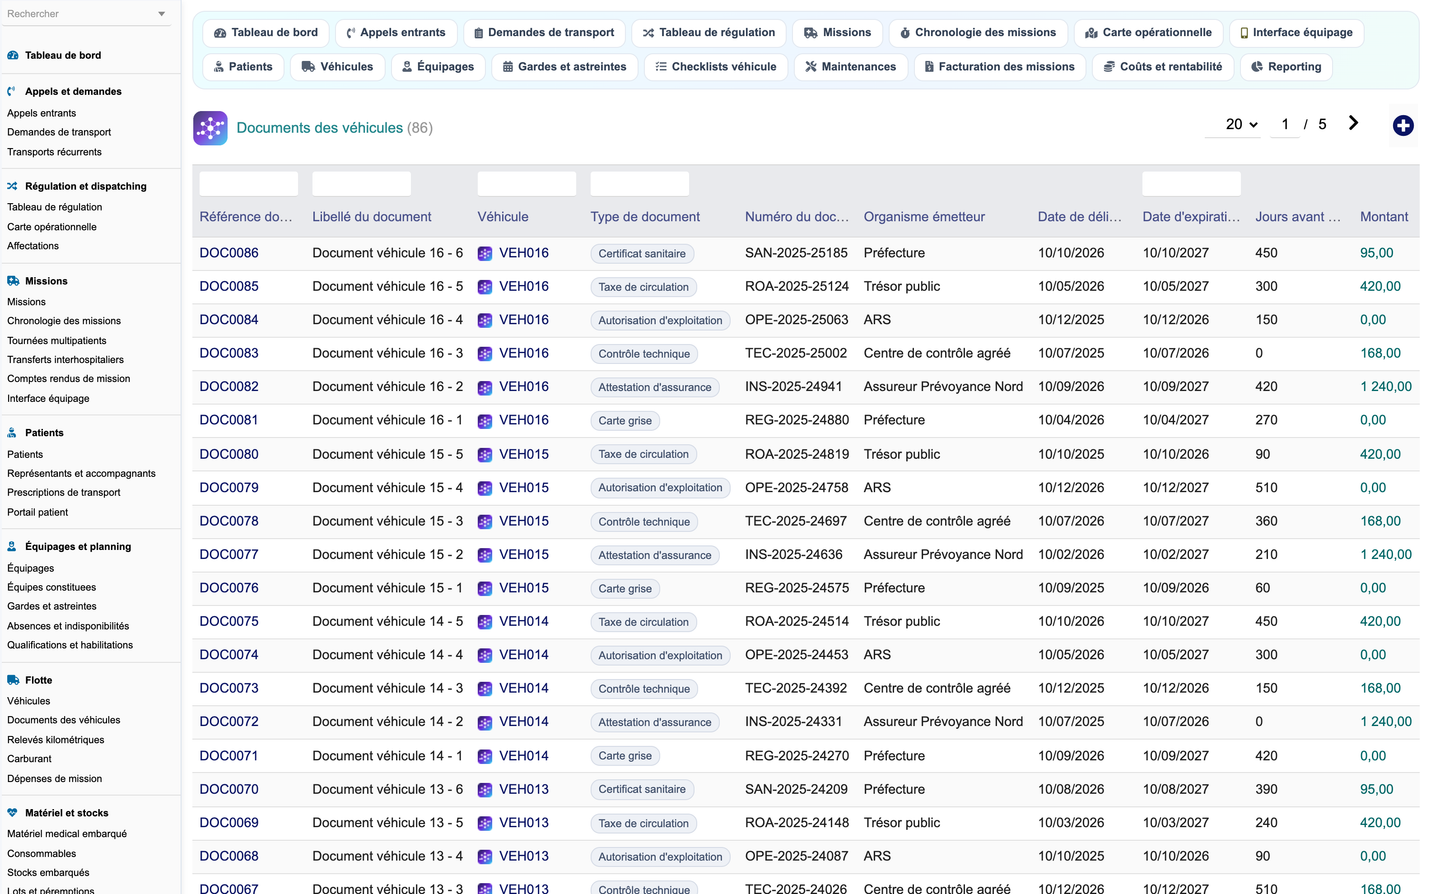Click Véhicule filter field
Image resolution: width=1445 pixels, height=894 pixels.
coord(527,184)
